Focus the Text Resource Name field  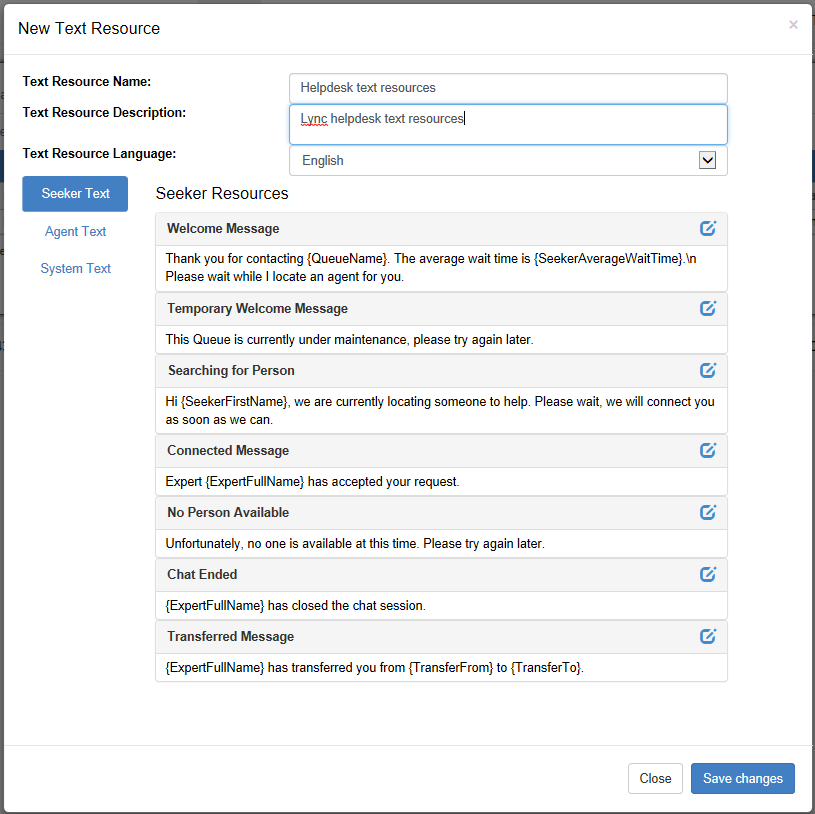click(508, 88)
